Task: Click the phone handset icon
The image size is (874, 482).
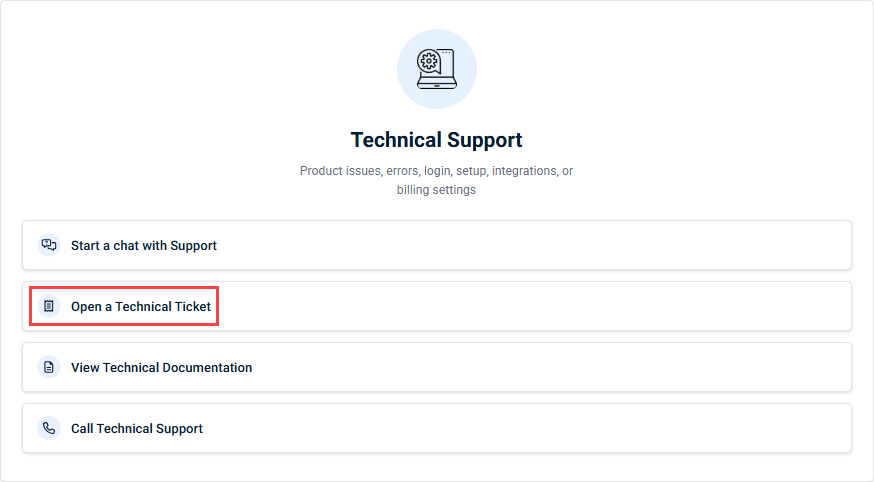Action: tap(48, 428)
